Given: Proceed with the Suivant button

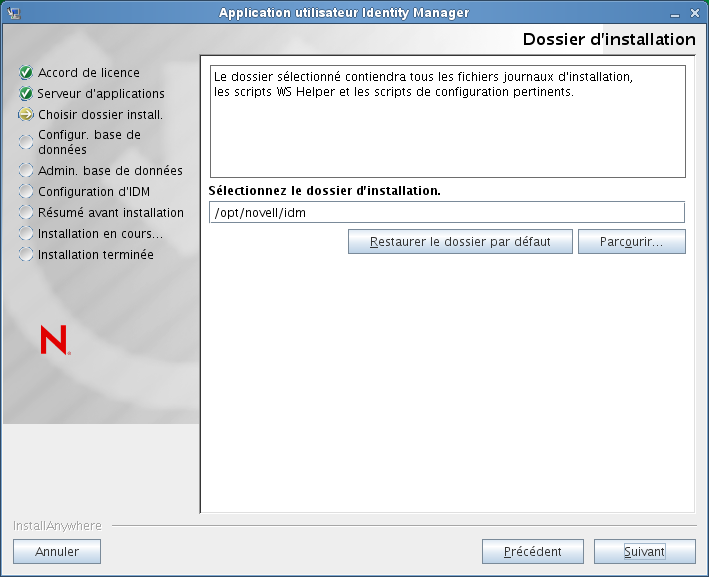Looking at the screenshot, I should (645, 552).
